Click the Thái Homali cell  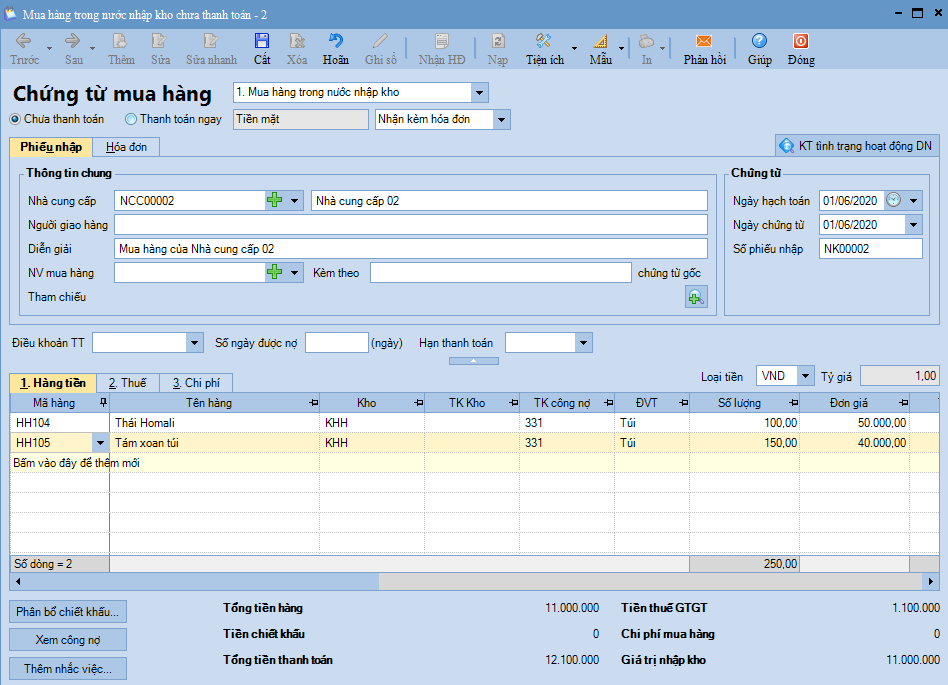[x=215, y=423]
